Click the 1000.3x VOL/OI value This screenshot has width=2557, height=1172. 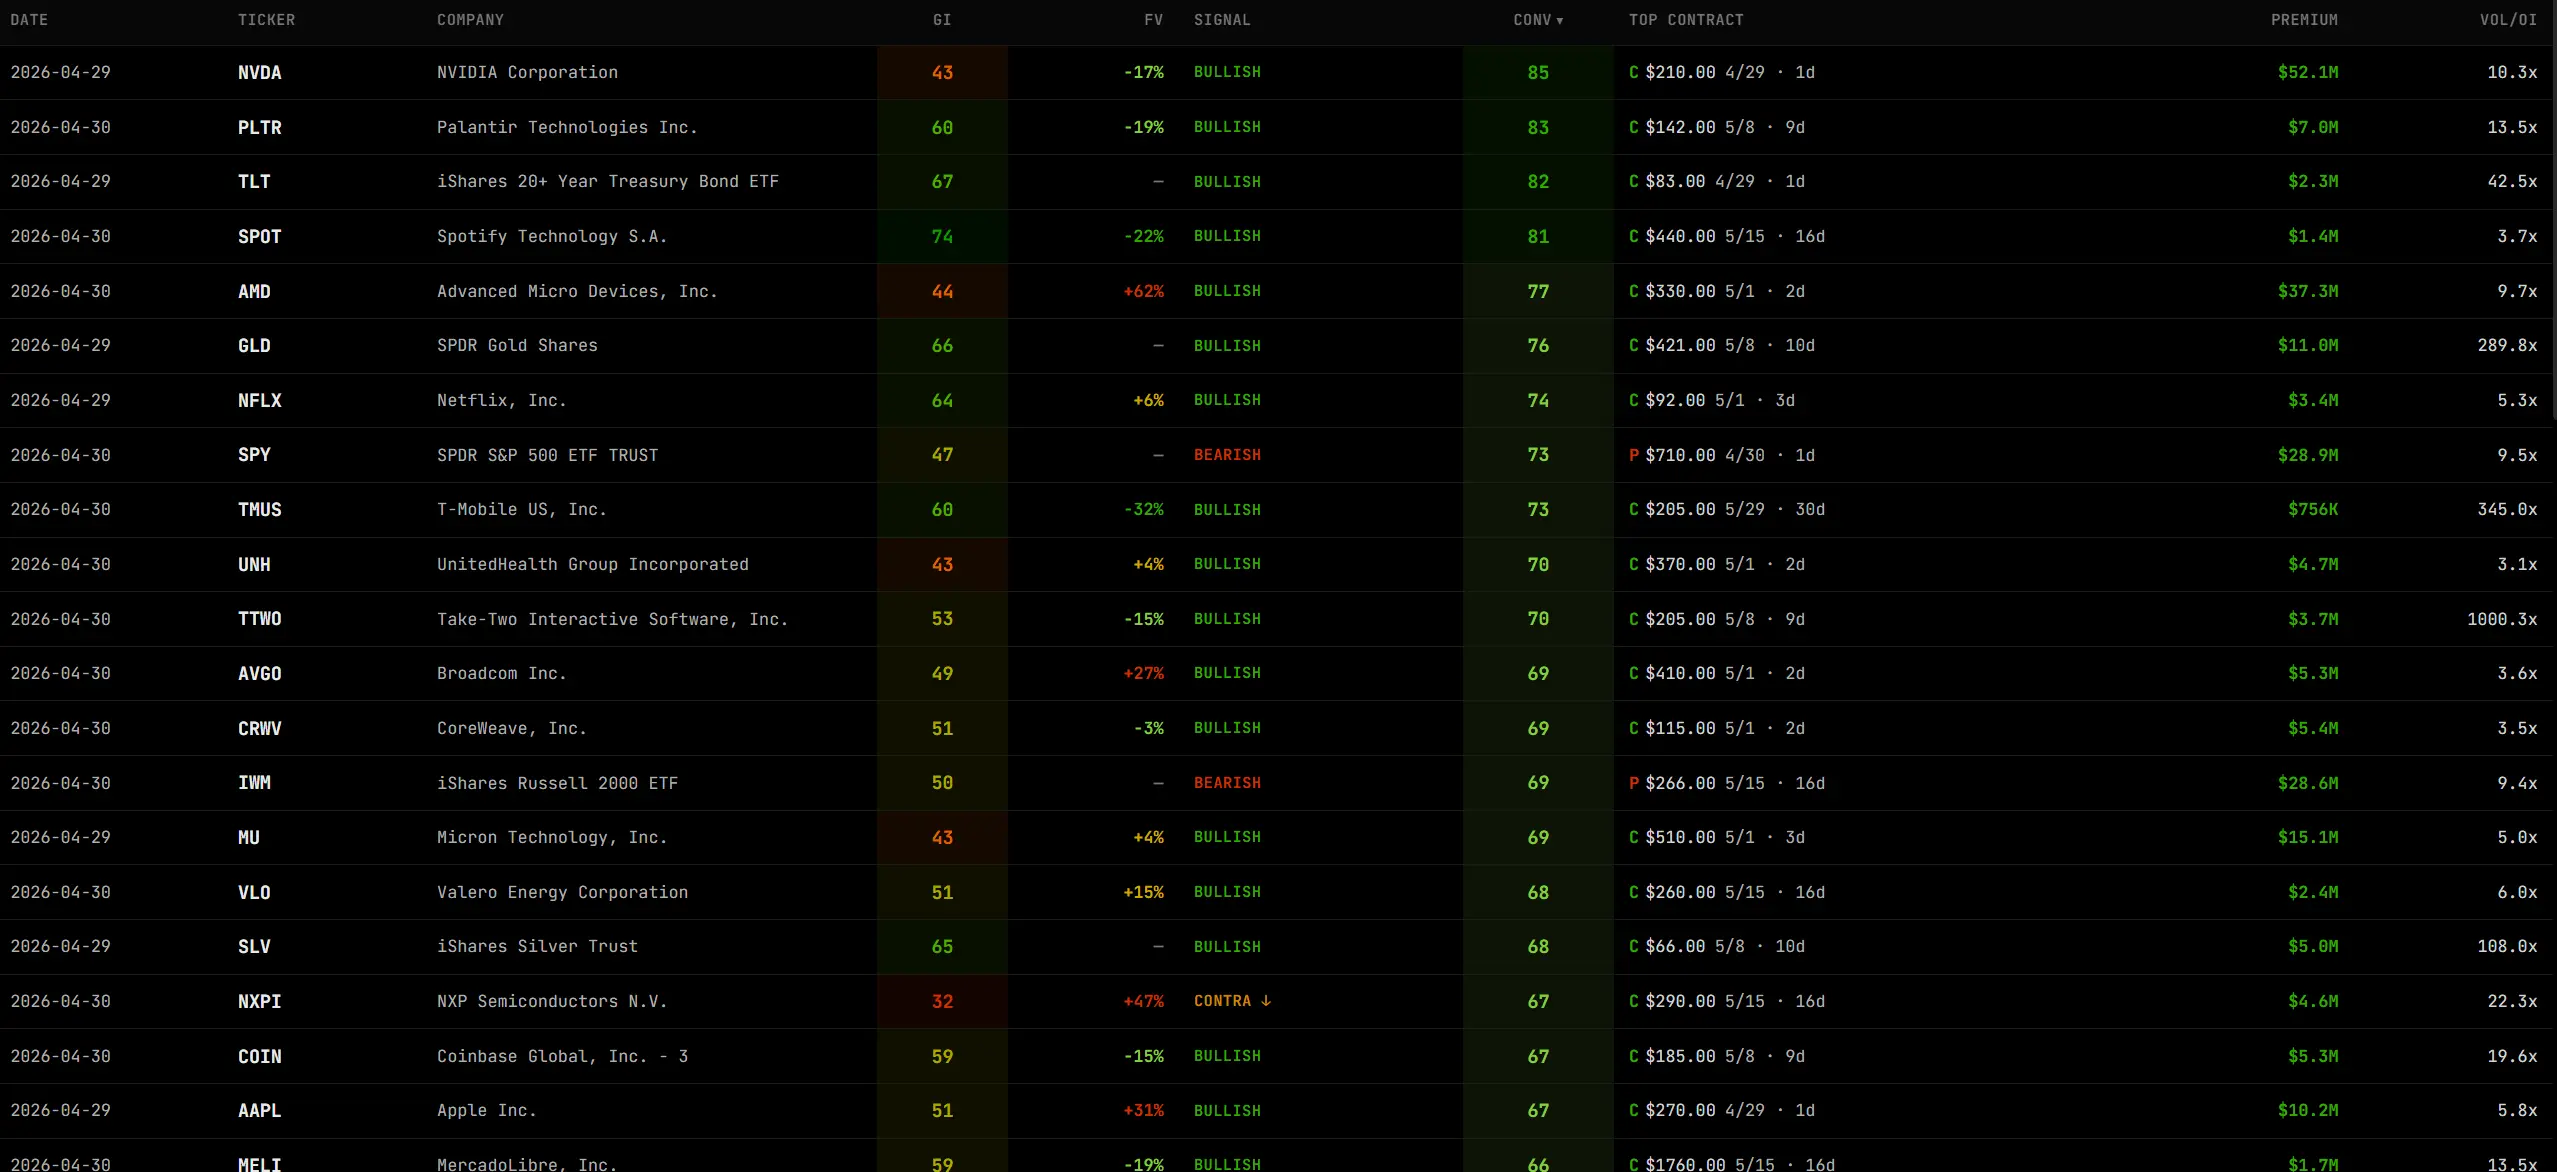click(2502, 619)
